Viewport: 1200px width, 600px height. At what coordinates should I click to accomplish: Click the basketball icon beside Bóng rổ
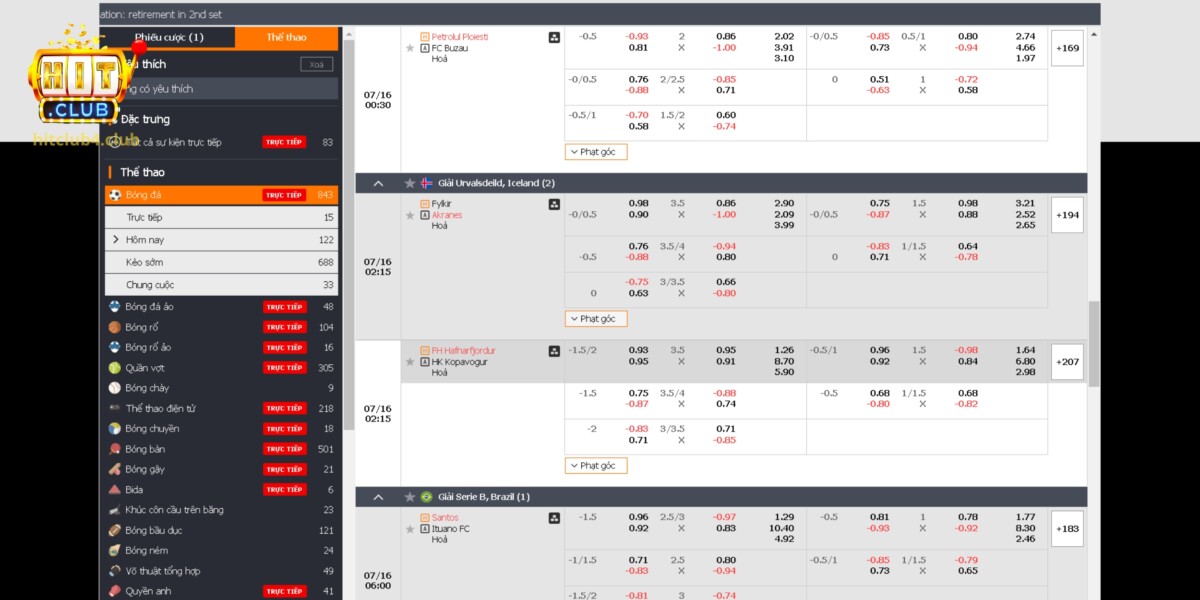click(115, 327)
